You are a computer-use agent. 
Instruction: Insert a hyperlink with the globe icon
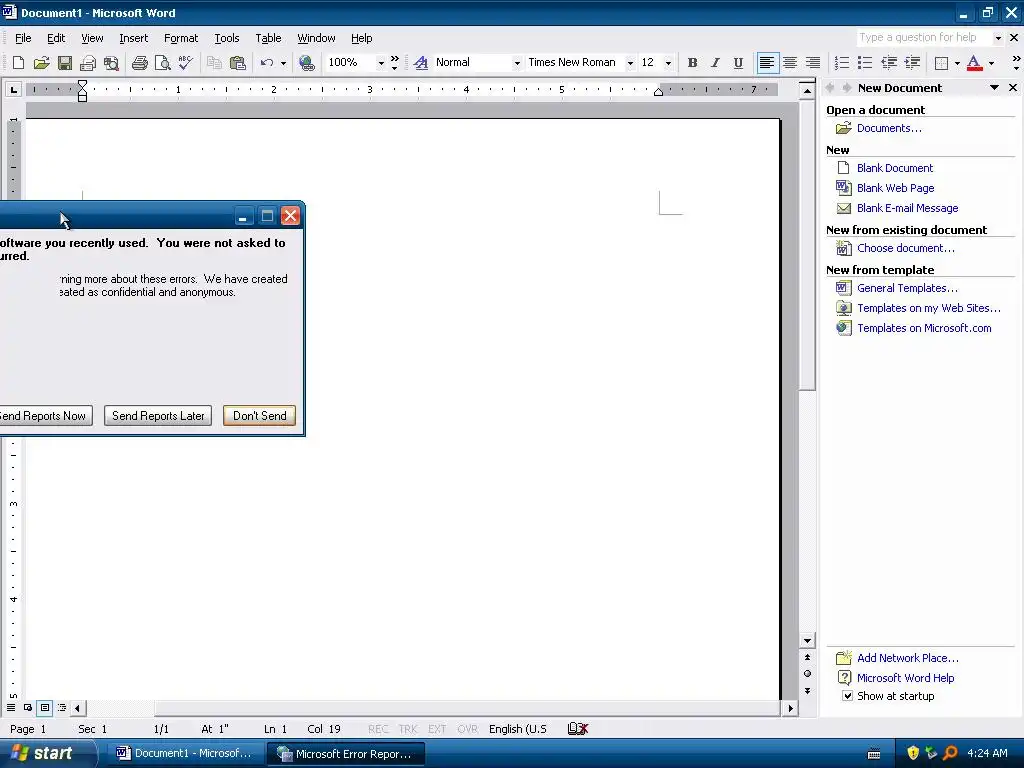[x=306, y=63]
